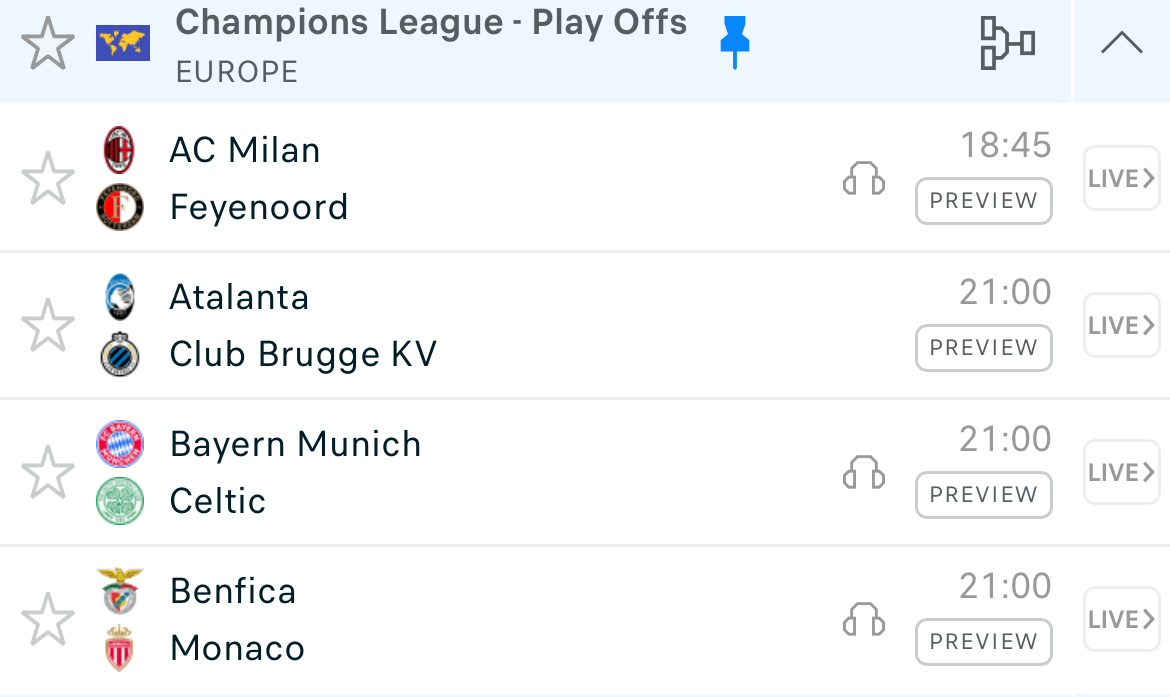
Task: Click the headphones icon for Bayern Munich match
Action: [864, 473]
